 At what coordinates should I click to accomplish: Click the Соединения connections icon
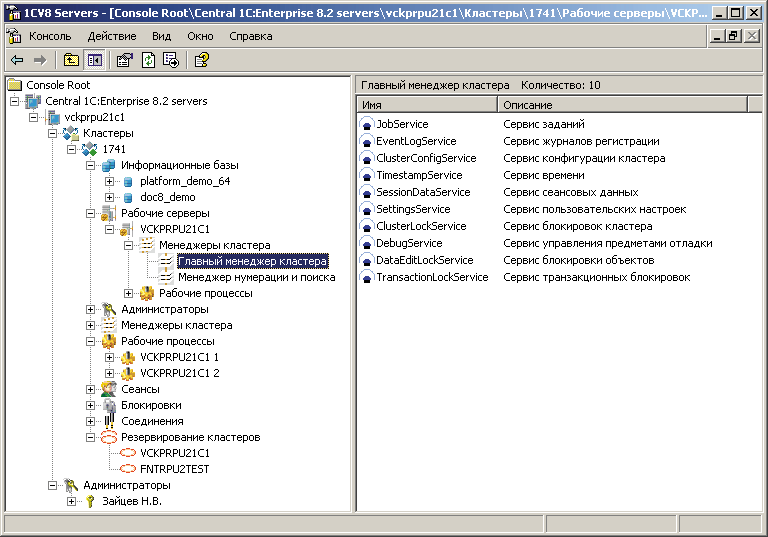point(109,421)
